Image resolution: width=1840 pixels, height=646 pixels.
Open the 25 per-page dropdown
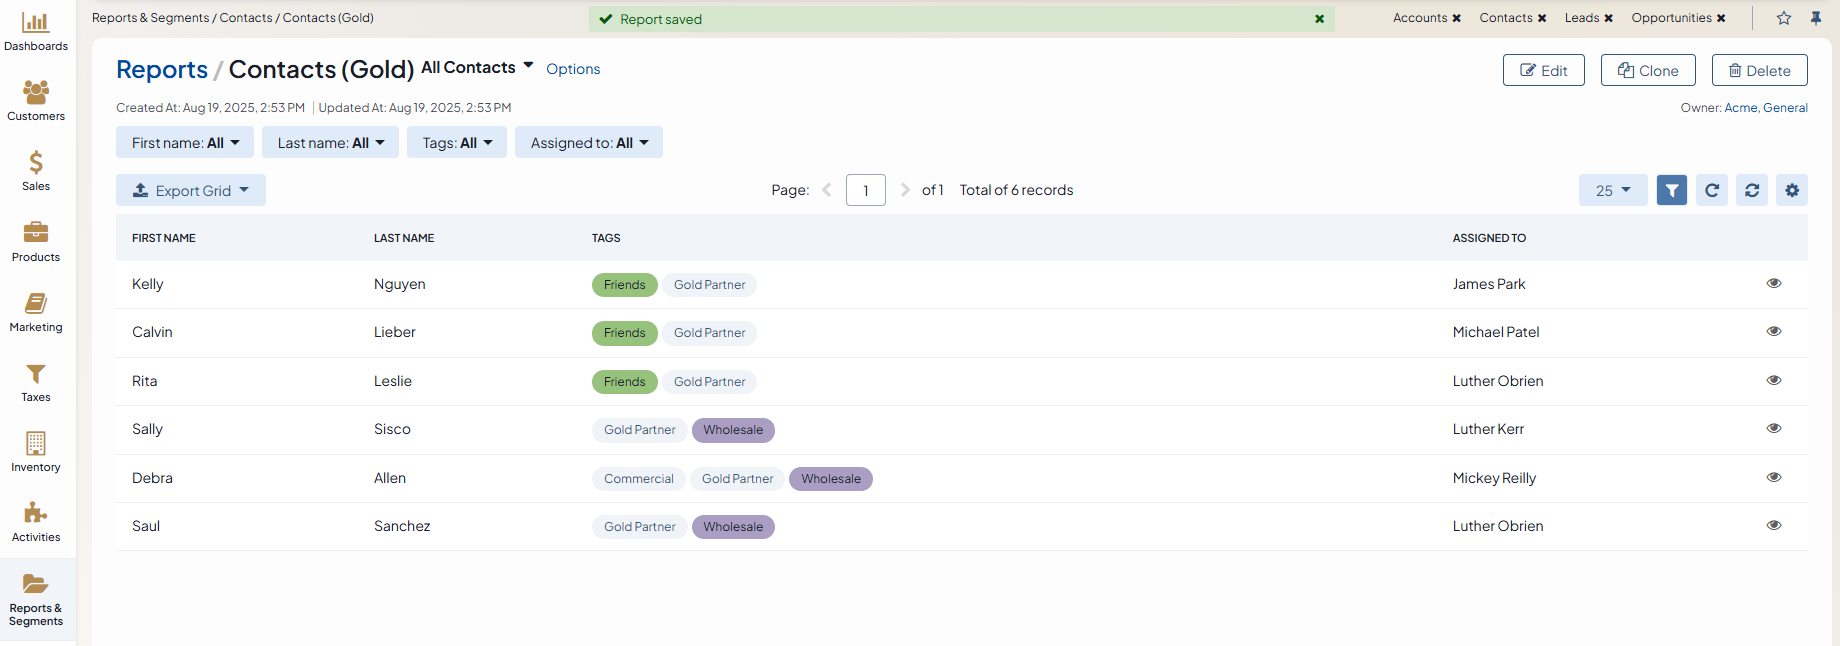[x=1612, y=190]
